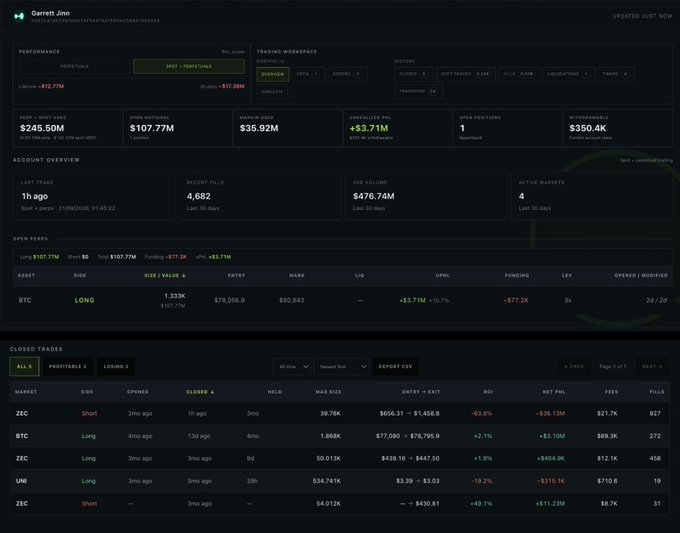Click the $107.77M Open Notional card
Image resolution: width=680 pixels, height=533 pixels.
(178, 128)
